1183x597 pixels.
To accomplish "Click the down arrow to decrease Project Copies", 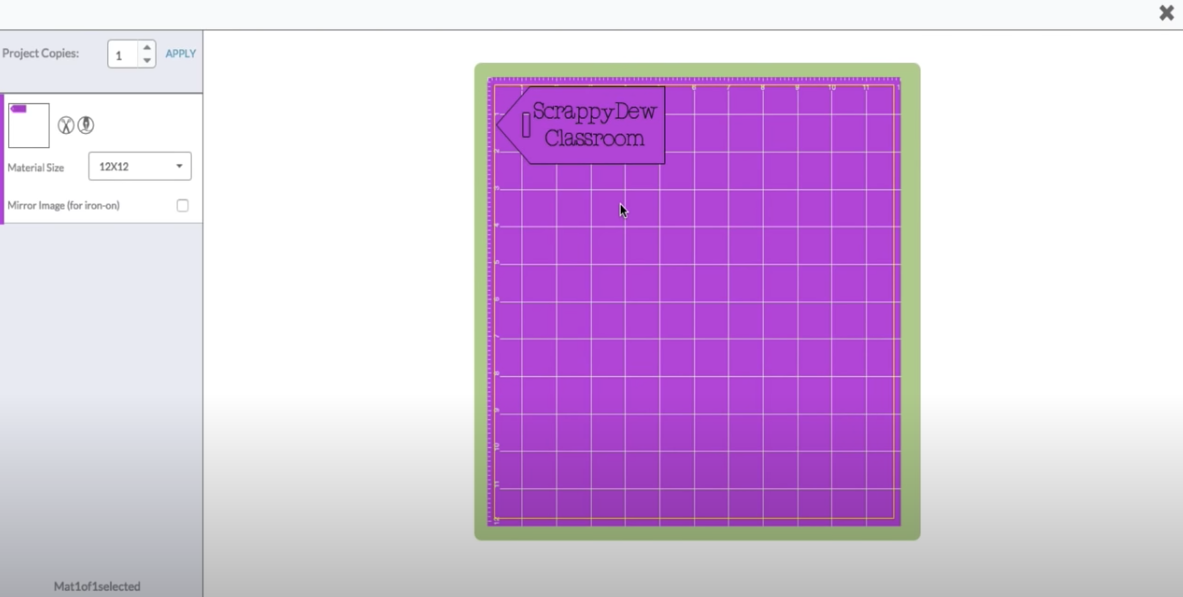I will pos(148,59).
